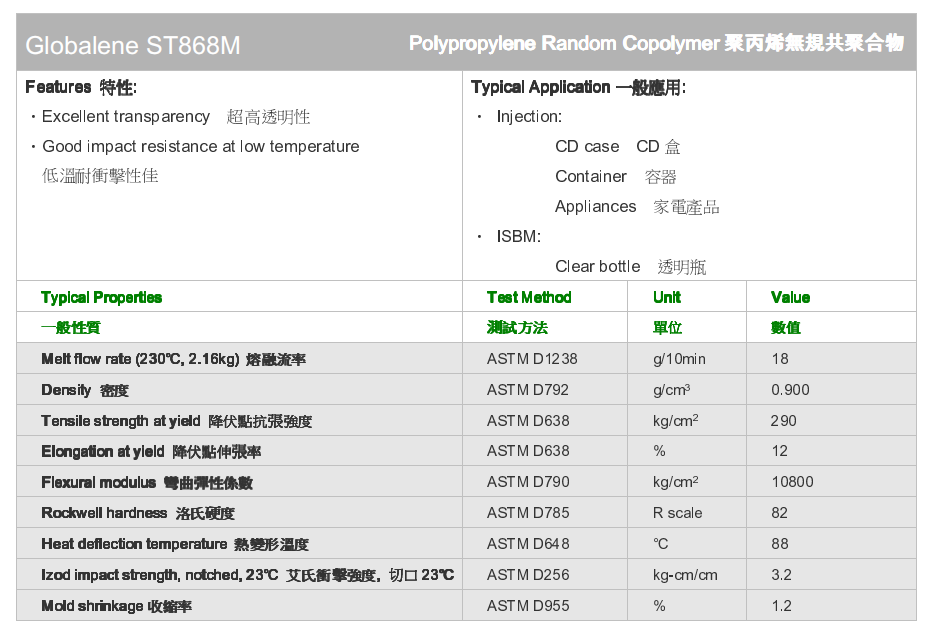Click the "Globalene ST868M" product title
The width and height of the screenshot is (932, 640).
point(133,45)
